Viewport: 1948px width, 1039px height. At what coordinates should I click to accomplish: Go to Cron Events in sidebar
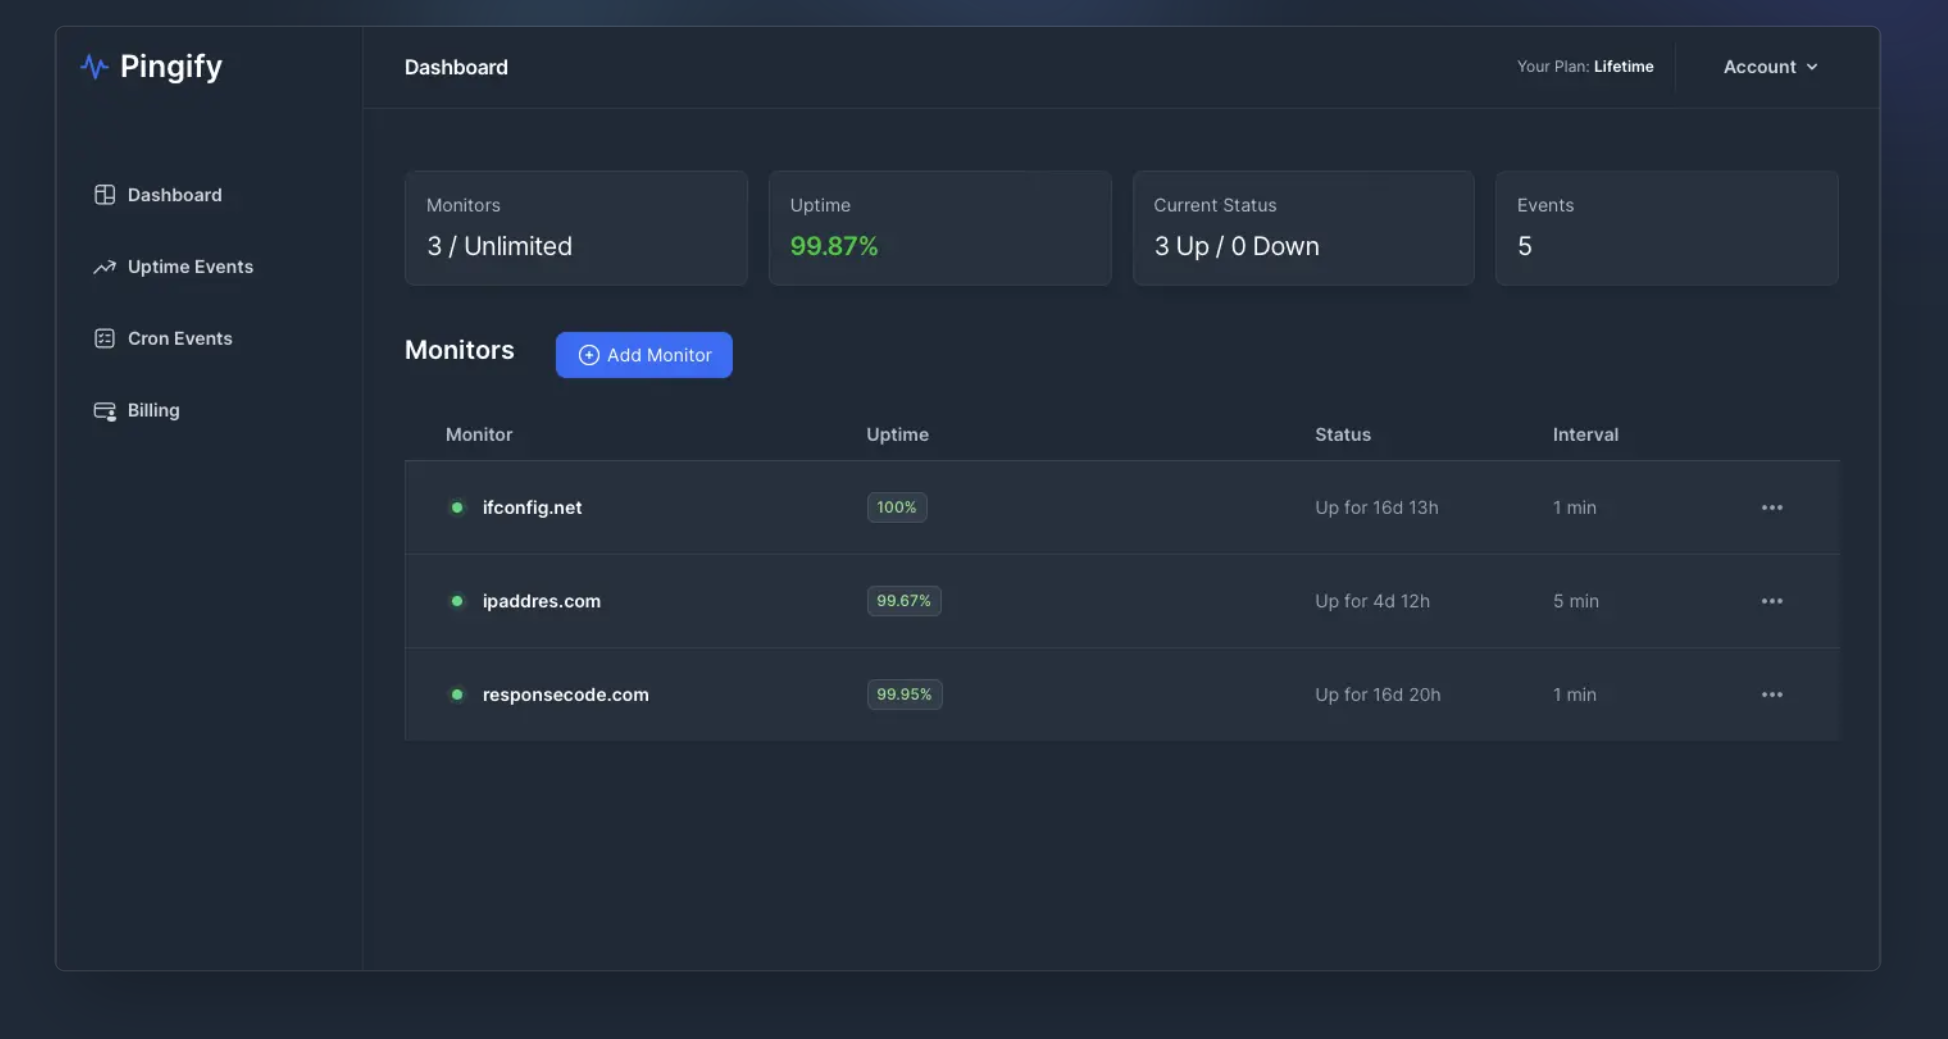[x=163, y=339]
